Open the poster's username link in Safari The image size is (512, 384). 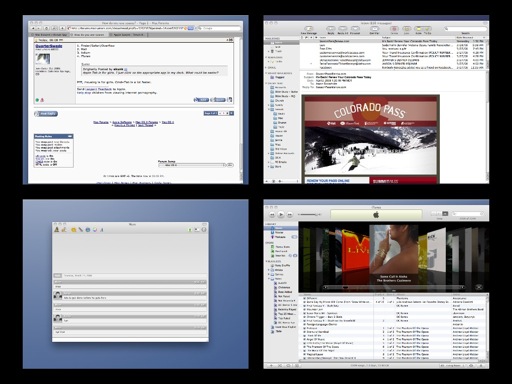click(x=49, y=46)
